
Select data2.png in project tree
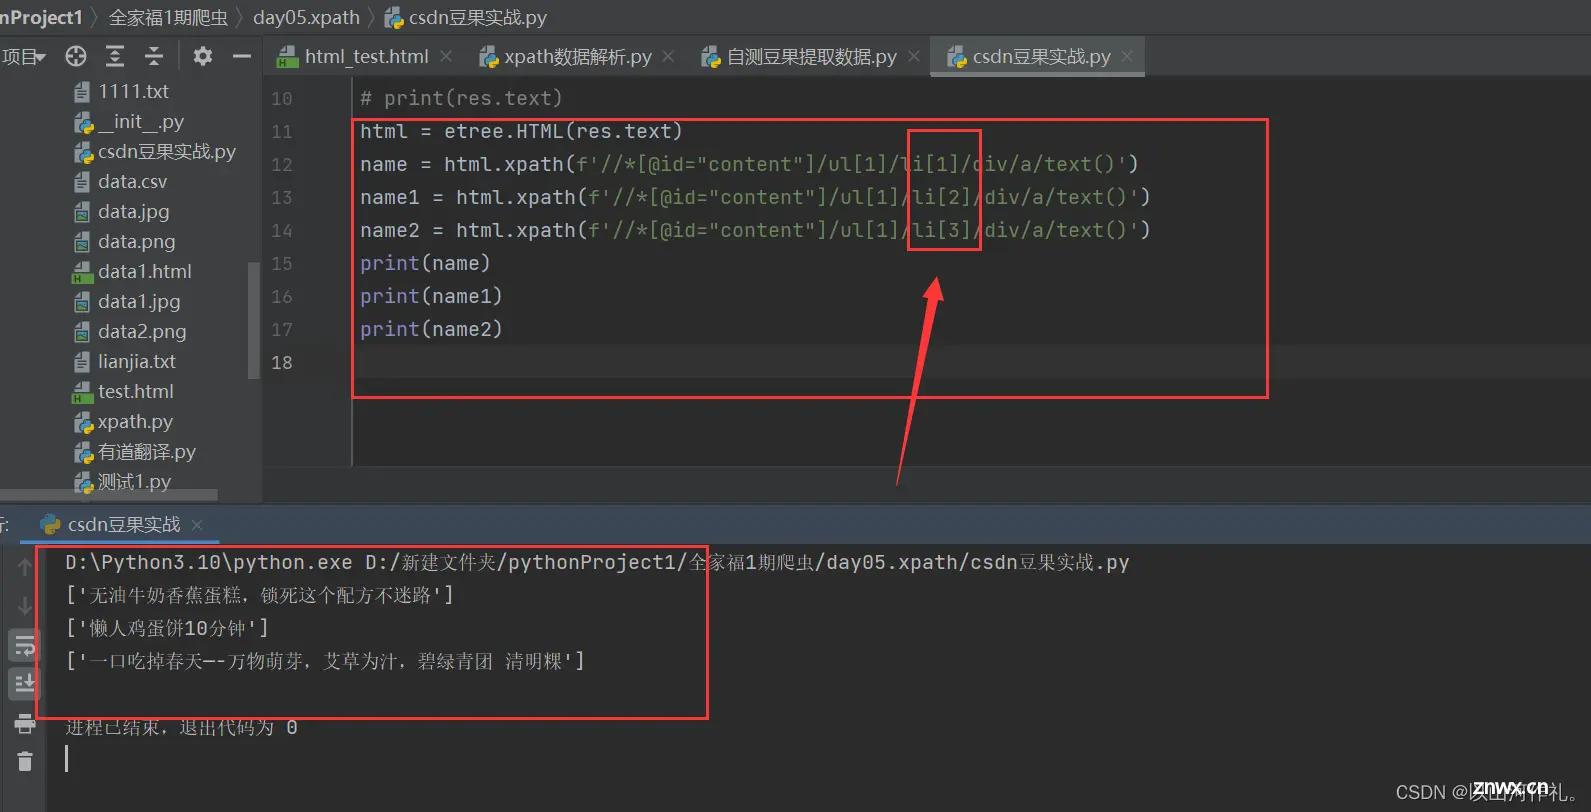click(142, 332)
